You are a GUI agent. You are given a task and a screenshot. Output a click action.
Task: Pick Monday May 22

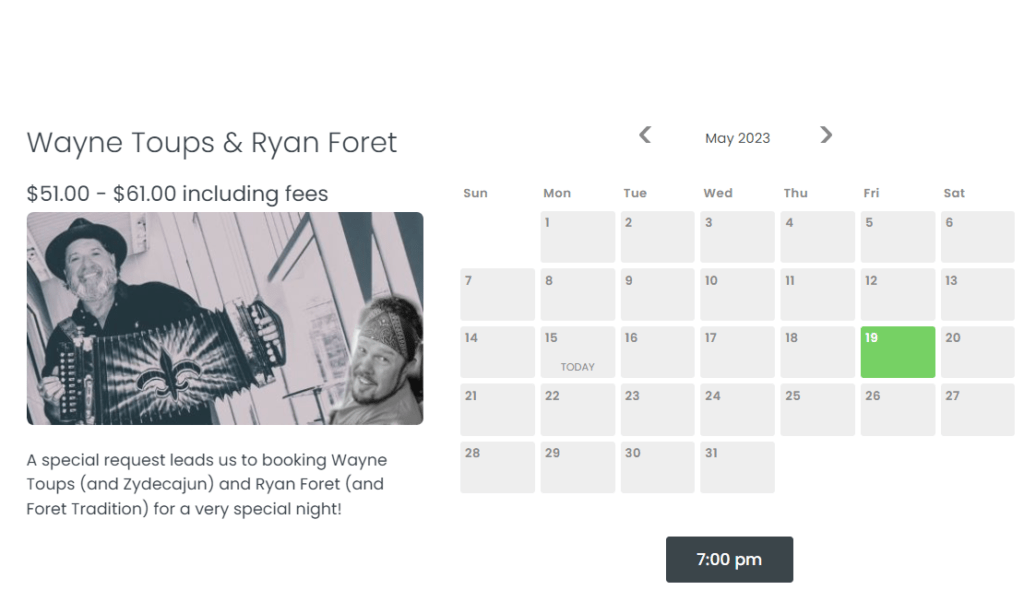(x=577, y=410)
